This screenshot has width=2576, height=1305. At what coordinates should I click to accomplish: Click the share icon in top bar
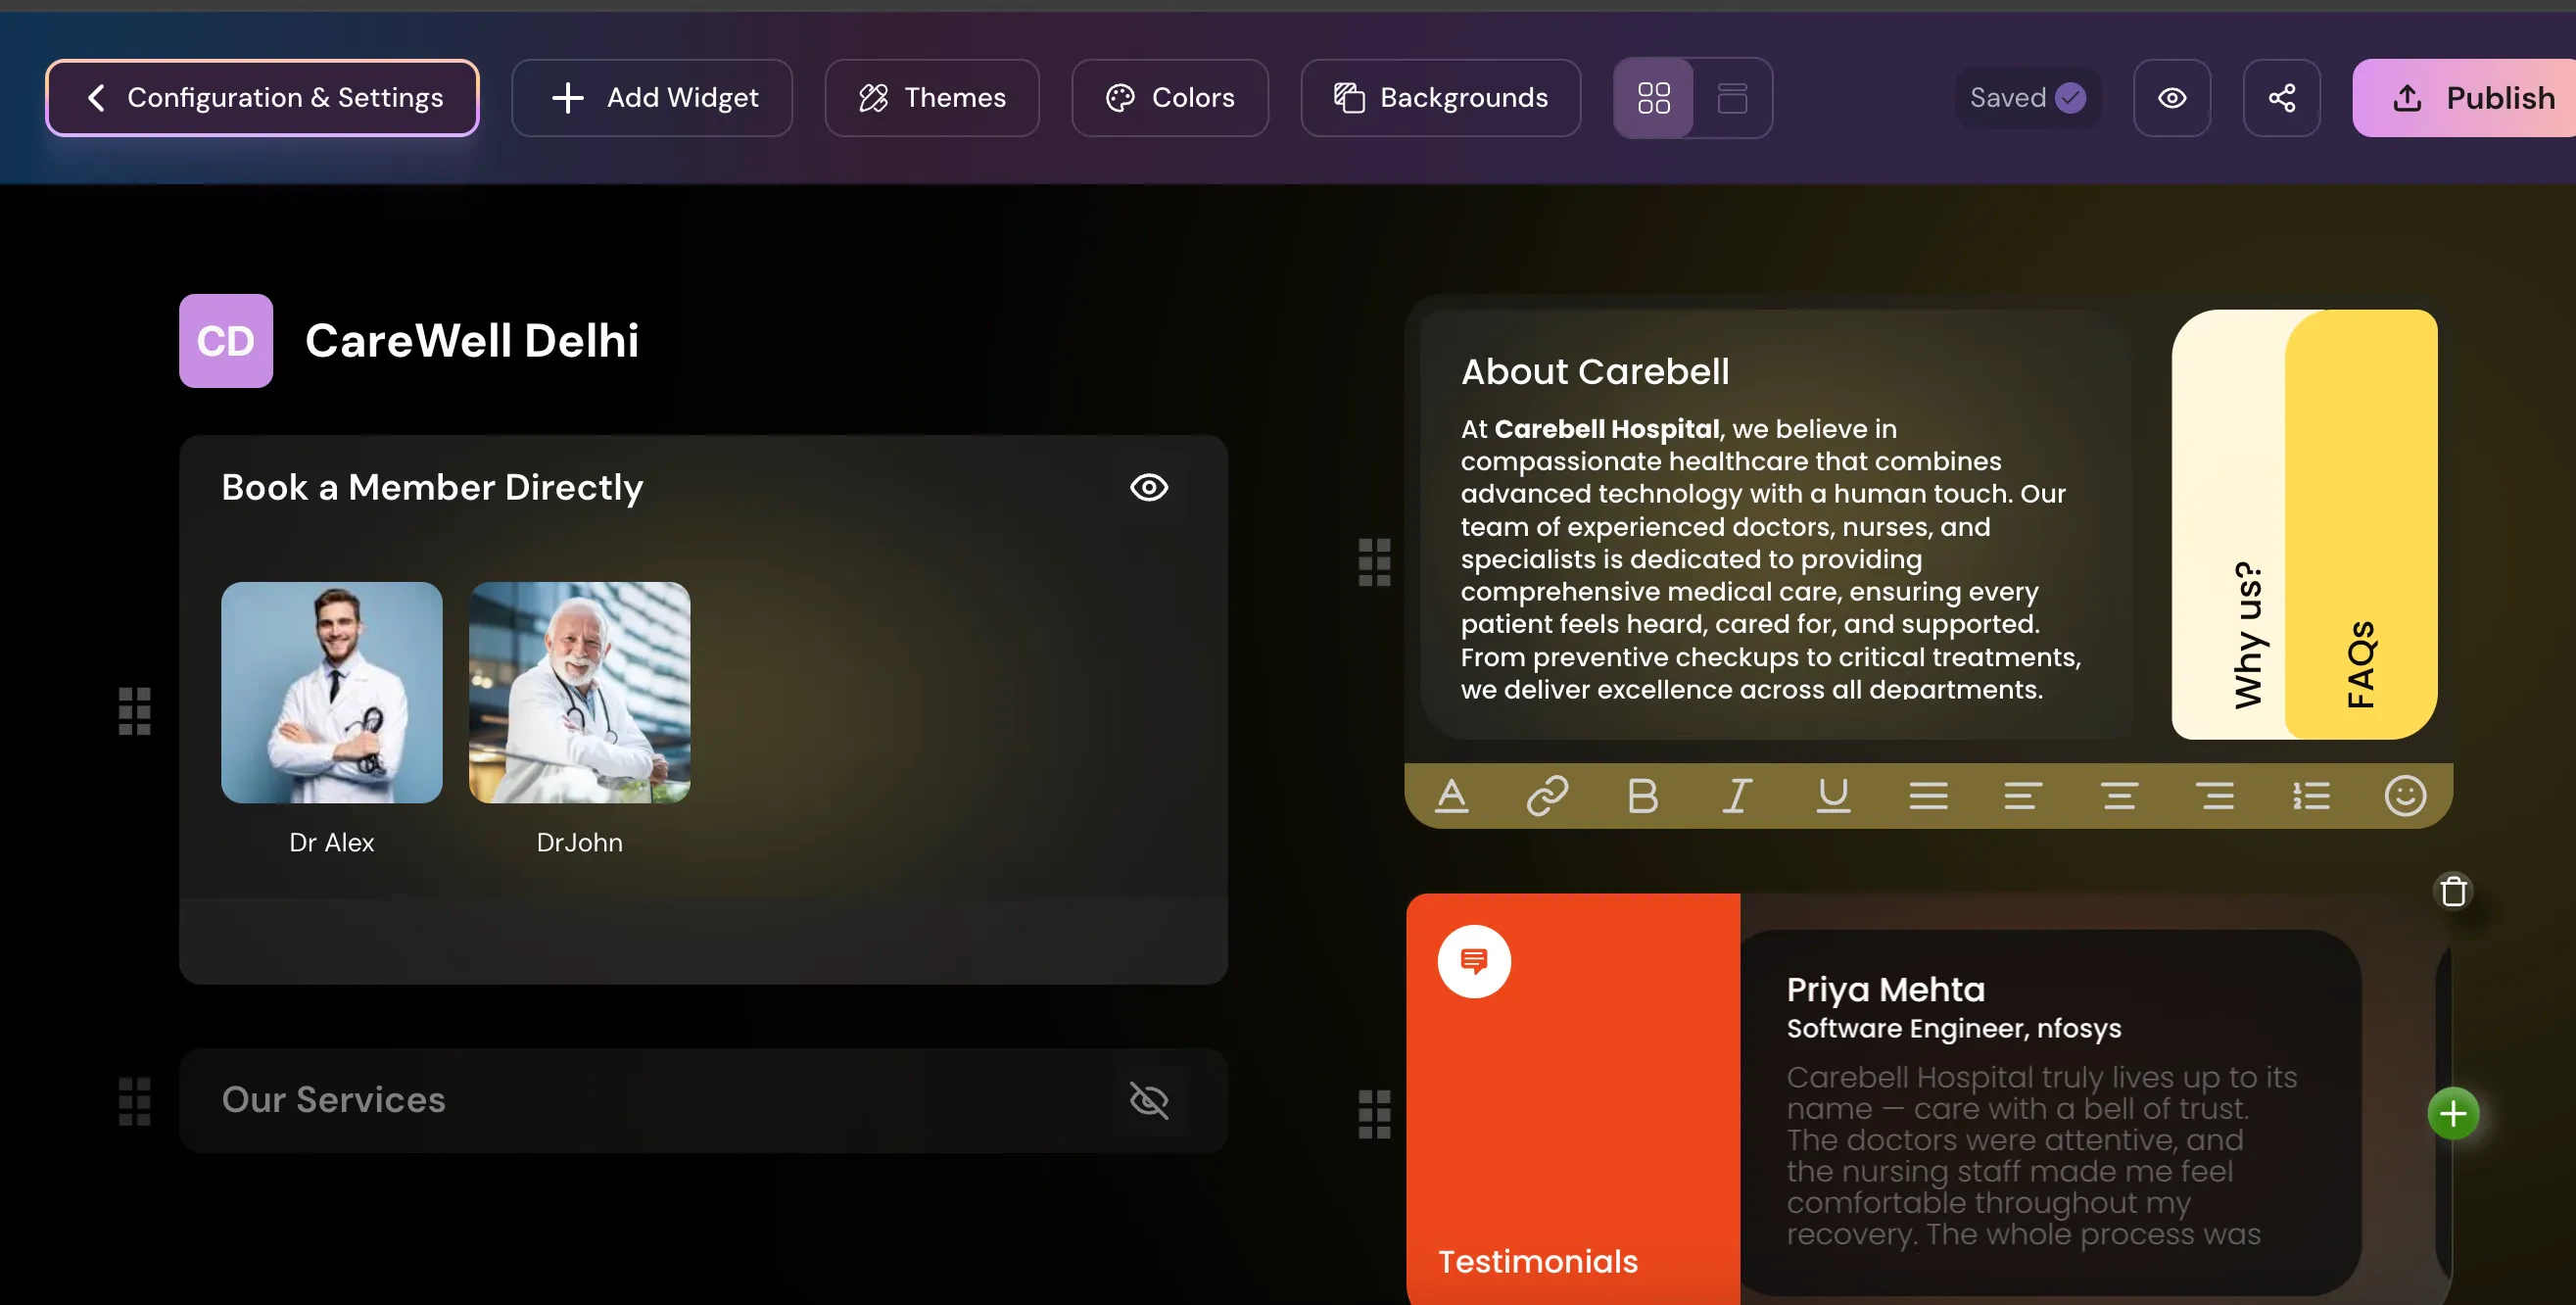[2281, 98]
